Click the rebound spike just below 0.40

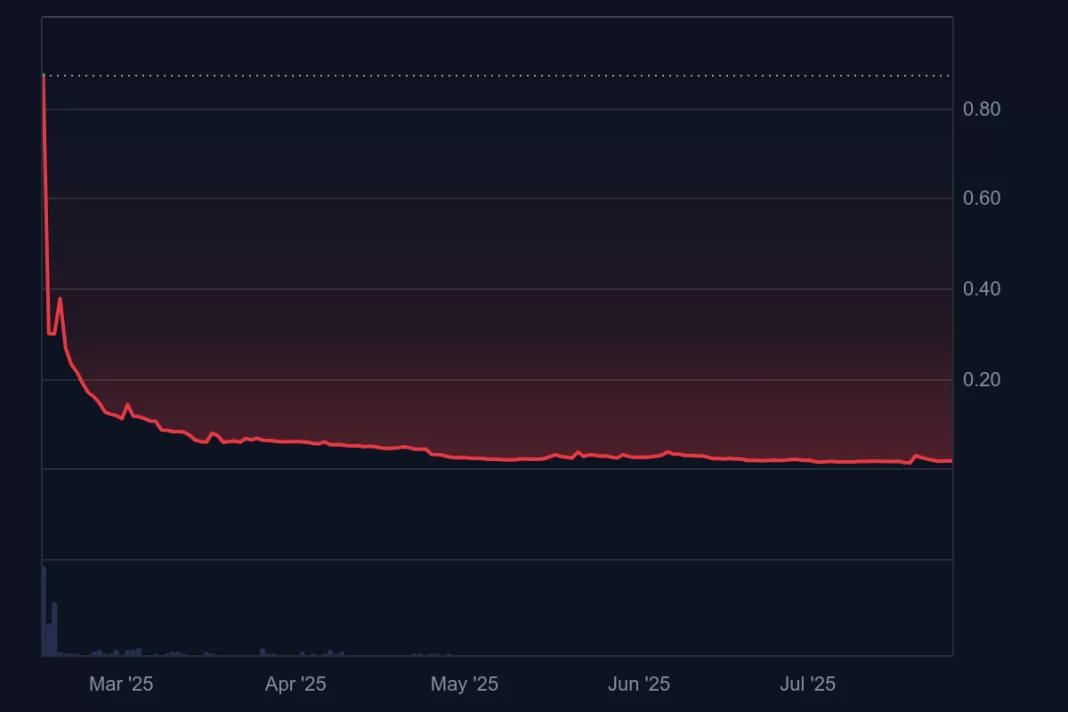[x=60, y=298]
